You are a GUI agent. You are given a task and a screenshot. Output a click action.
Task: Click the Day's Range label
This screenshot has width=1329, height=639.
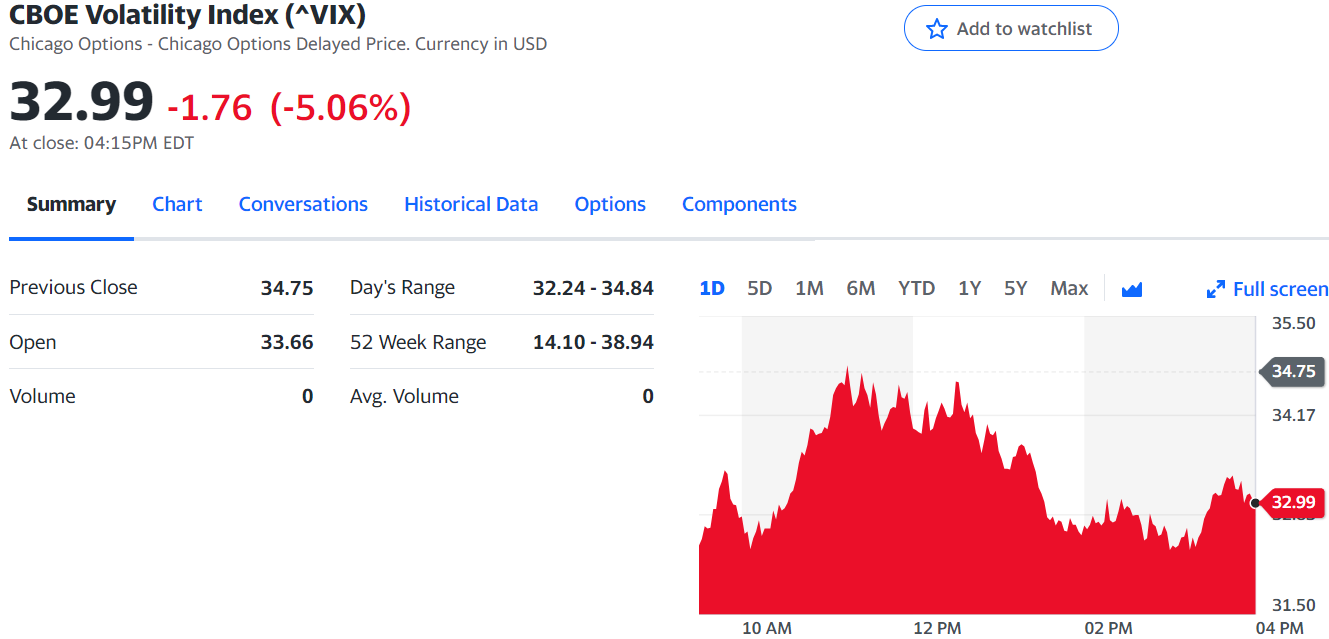tap(402, 288)
